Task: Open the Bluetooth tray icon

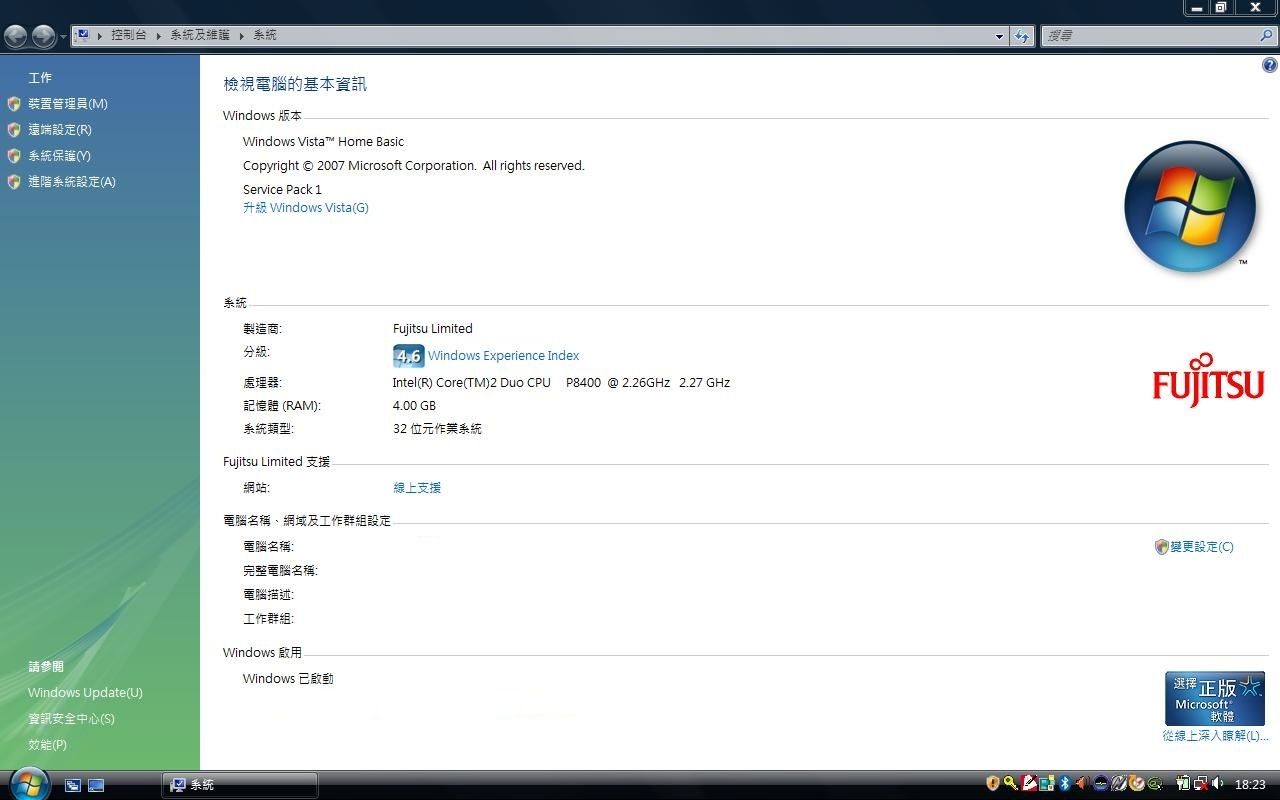Action: pos(1065,783)
